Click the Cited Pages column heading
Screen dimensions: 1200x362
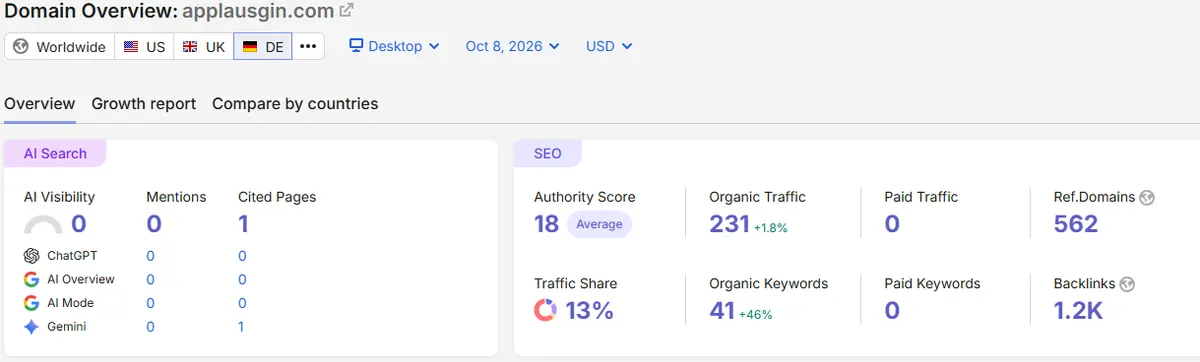click(277, 197)
